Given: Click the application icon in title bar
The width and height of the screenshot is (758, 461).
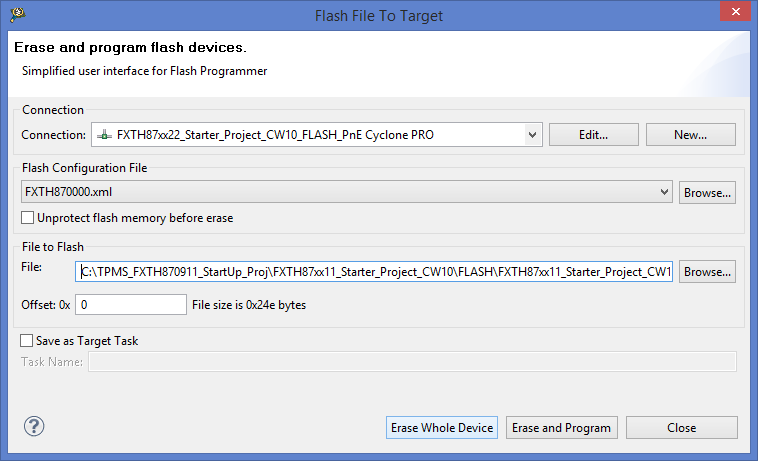Looking at the screenshot, I should pyautogui.click(x=17, y=15).
